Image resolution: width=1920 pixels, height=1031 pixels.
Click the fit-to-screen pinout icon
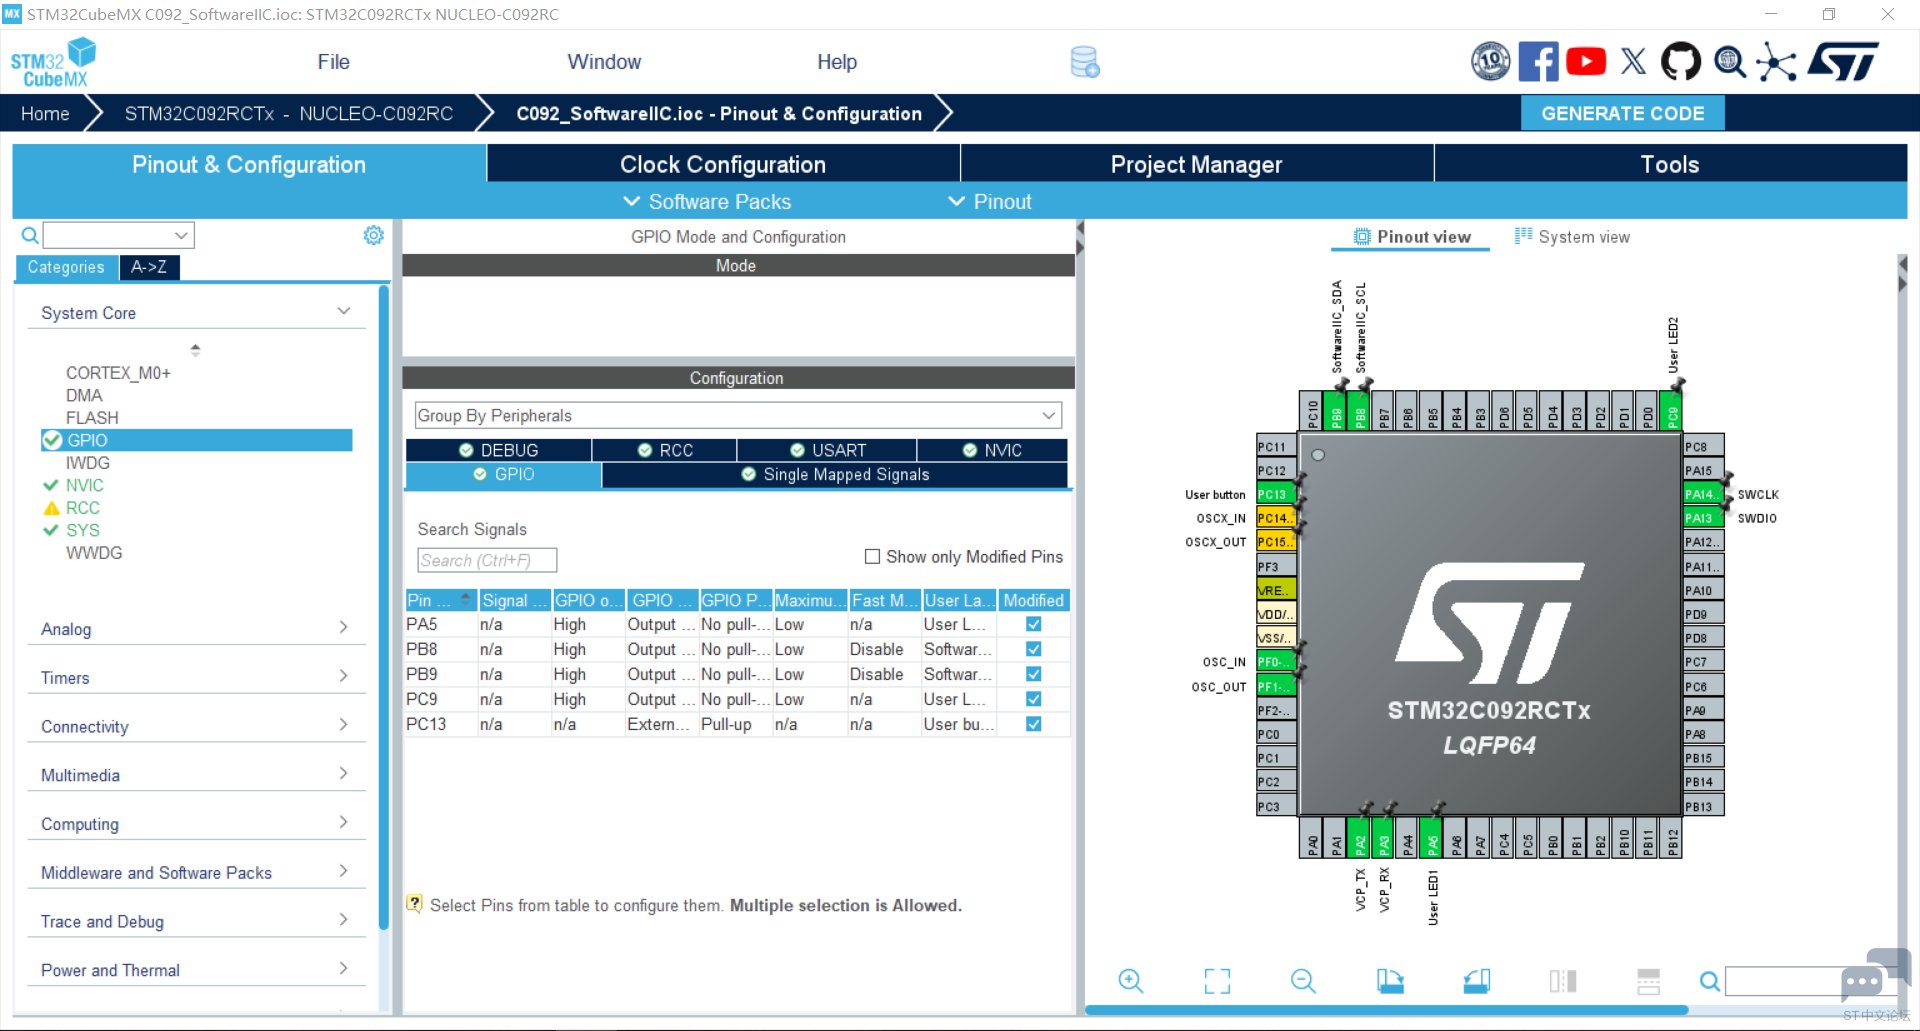1217,981
